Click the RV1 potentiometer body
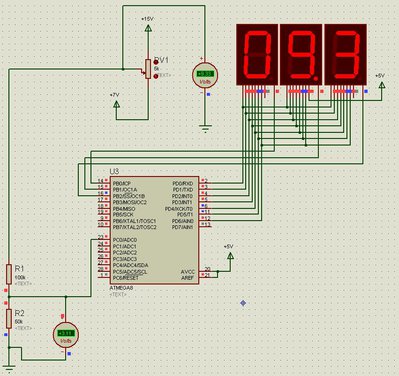 148,69
